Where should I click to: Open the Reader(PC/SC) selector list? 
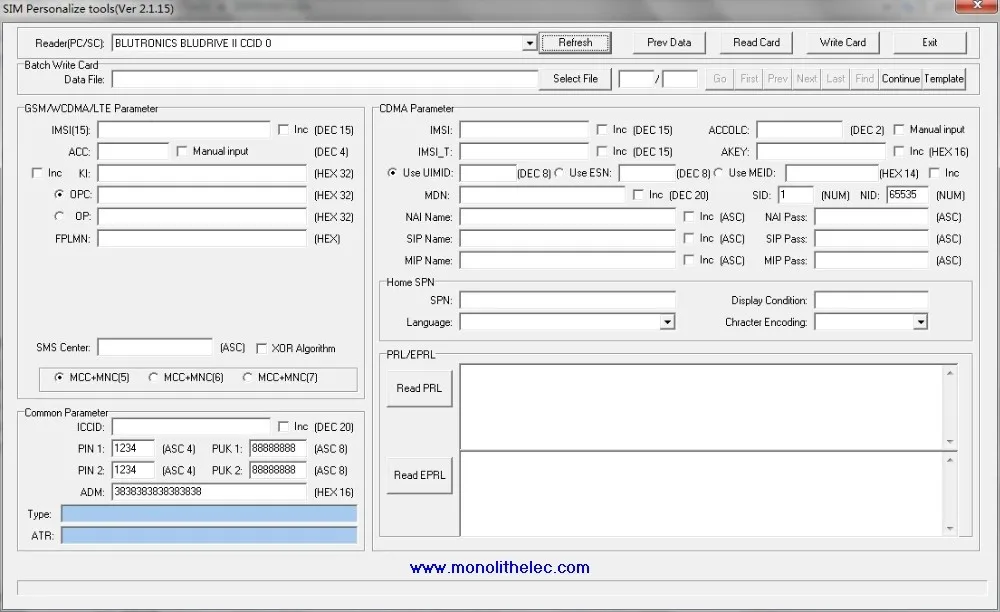530,43
